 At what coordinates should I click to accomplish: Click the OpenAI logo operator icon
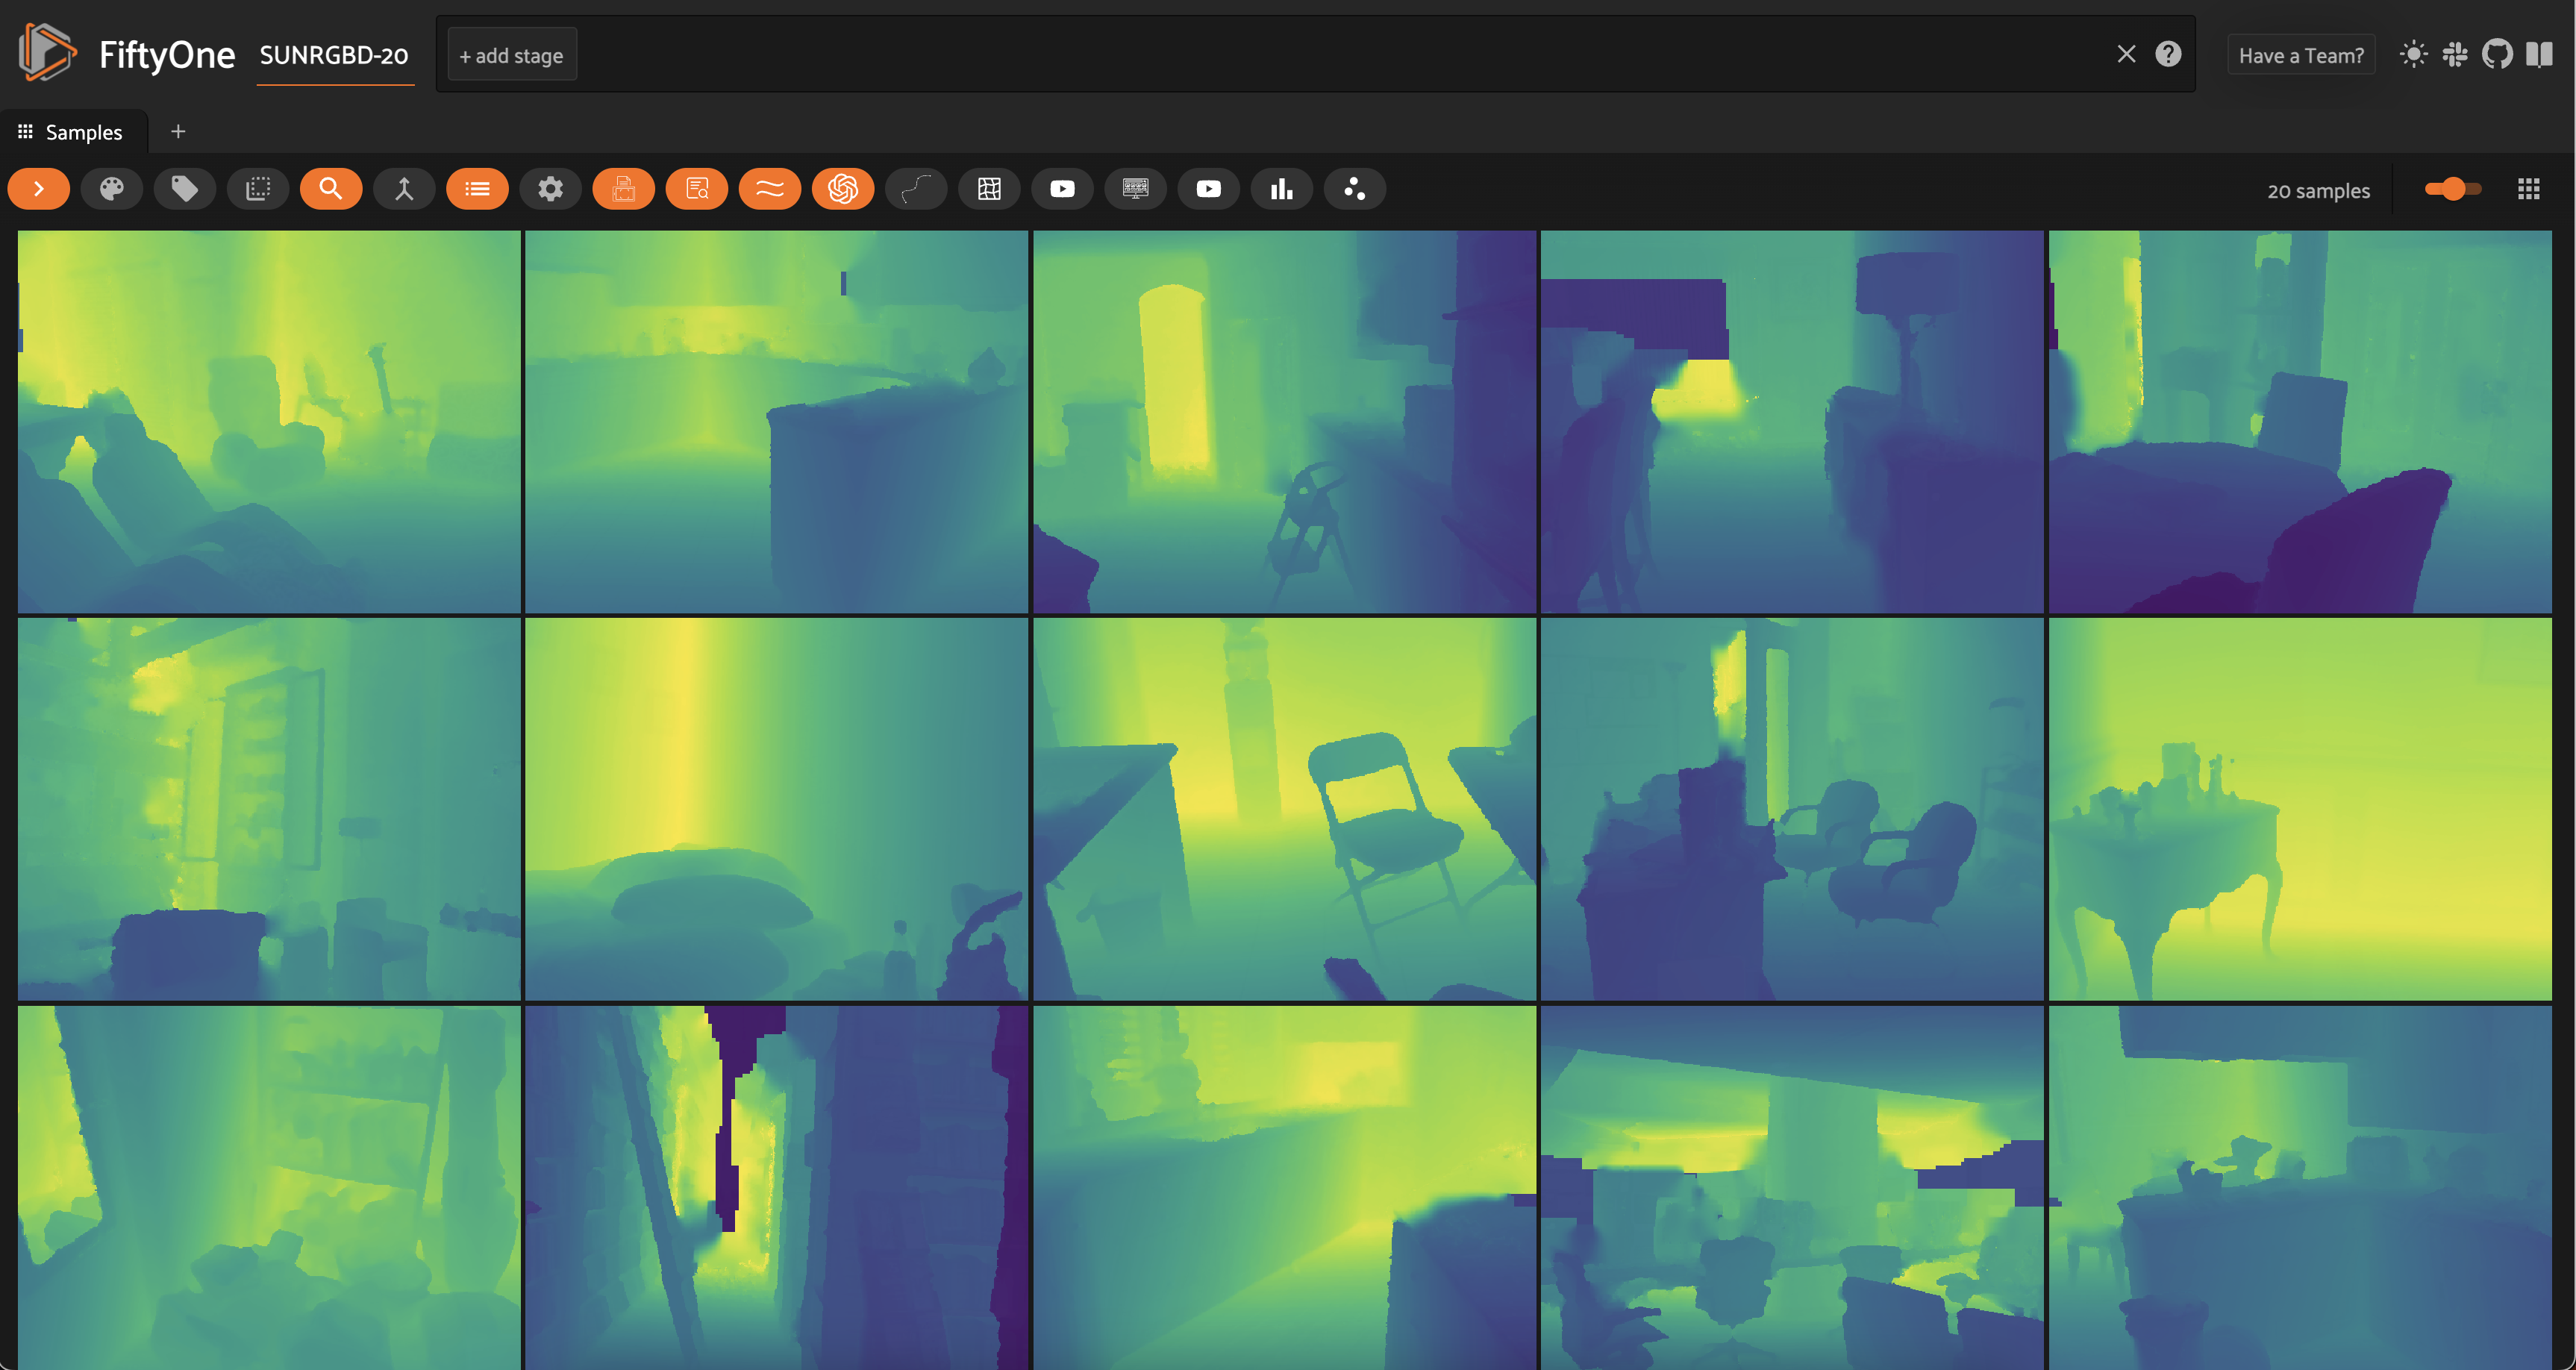click(843, 189)
